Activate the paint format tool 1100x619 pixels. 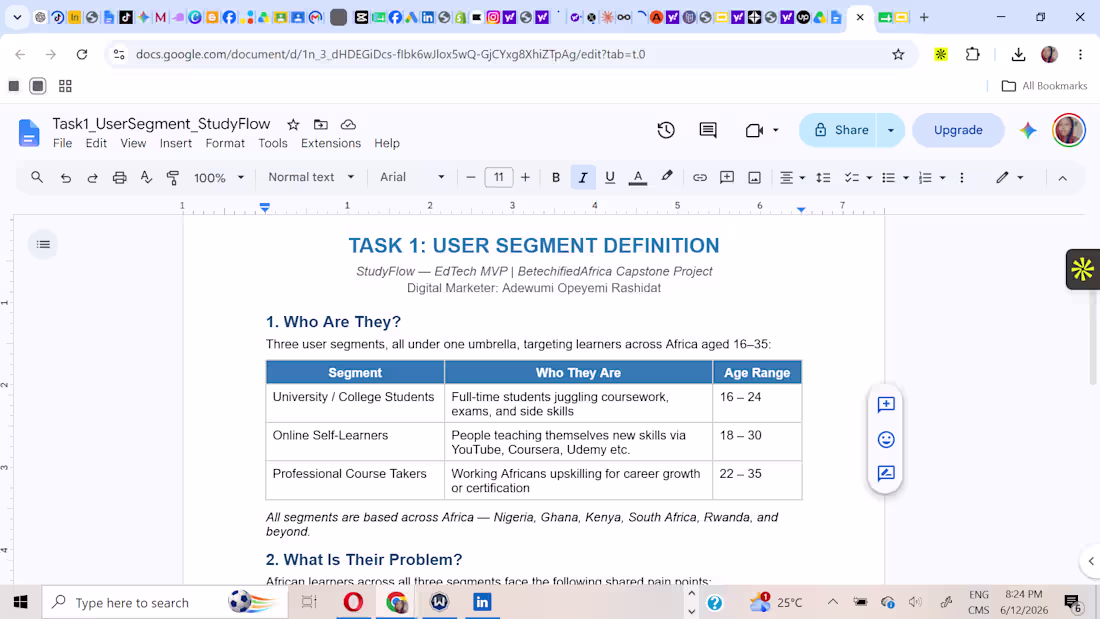click(173, 178)
